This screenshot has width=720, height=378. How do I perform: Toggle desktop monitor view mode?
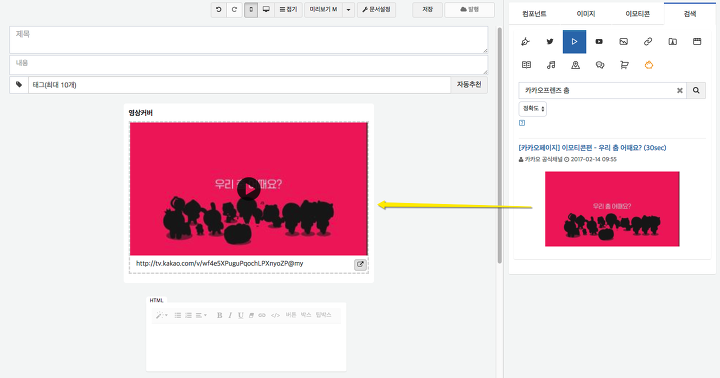point(266,10)
